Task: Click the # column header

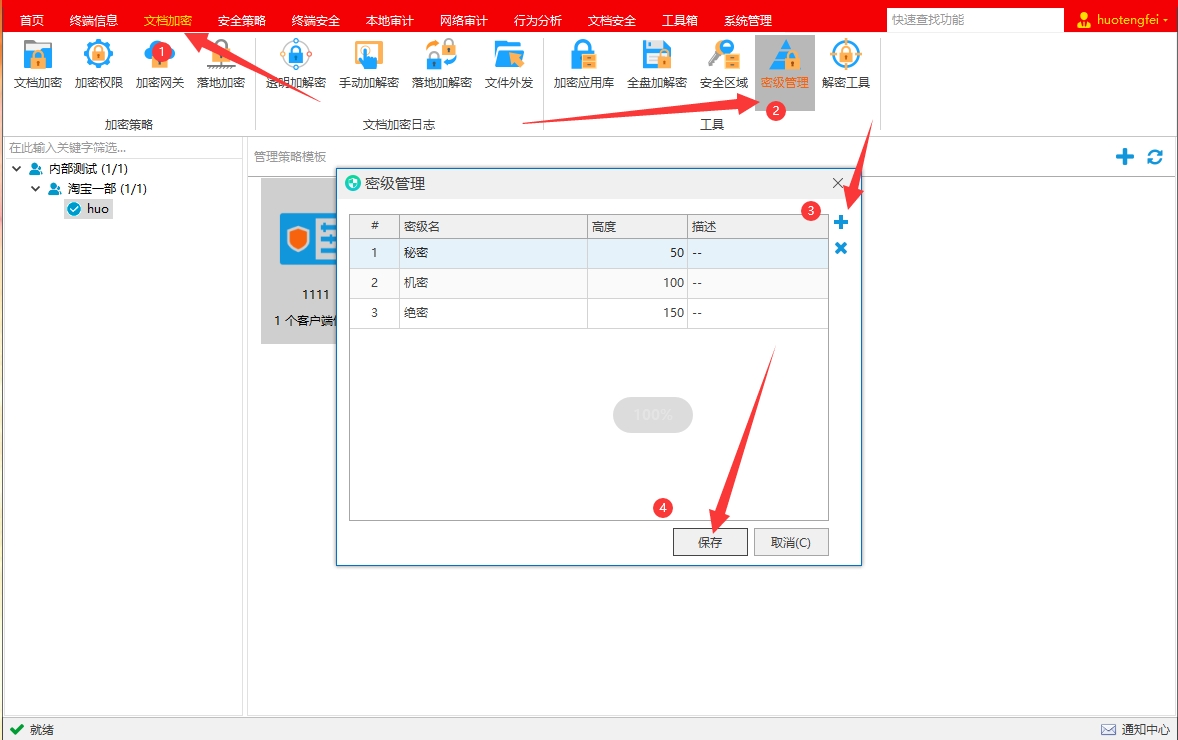Action: click(375, 226)
